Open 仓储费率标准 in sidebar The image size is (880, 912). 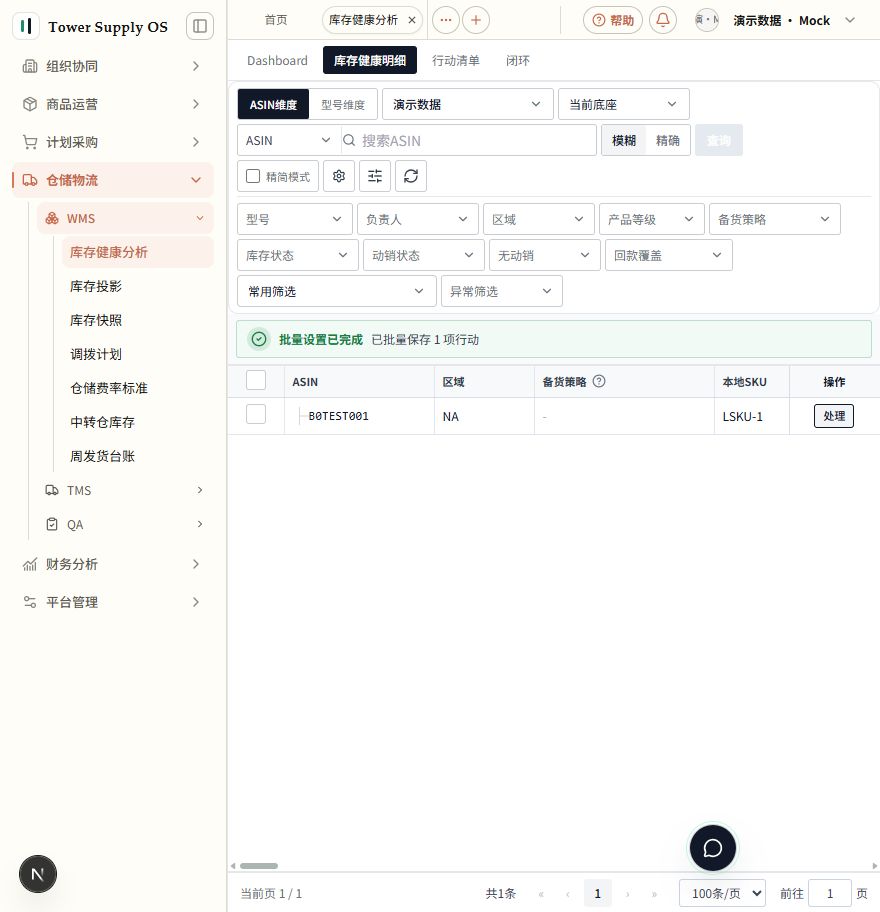[109, 388]
